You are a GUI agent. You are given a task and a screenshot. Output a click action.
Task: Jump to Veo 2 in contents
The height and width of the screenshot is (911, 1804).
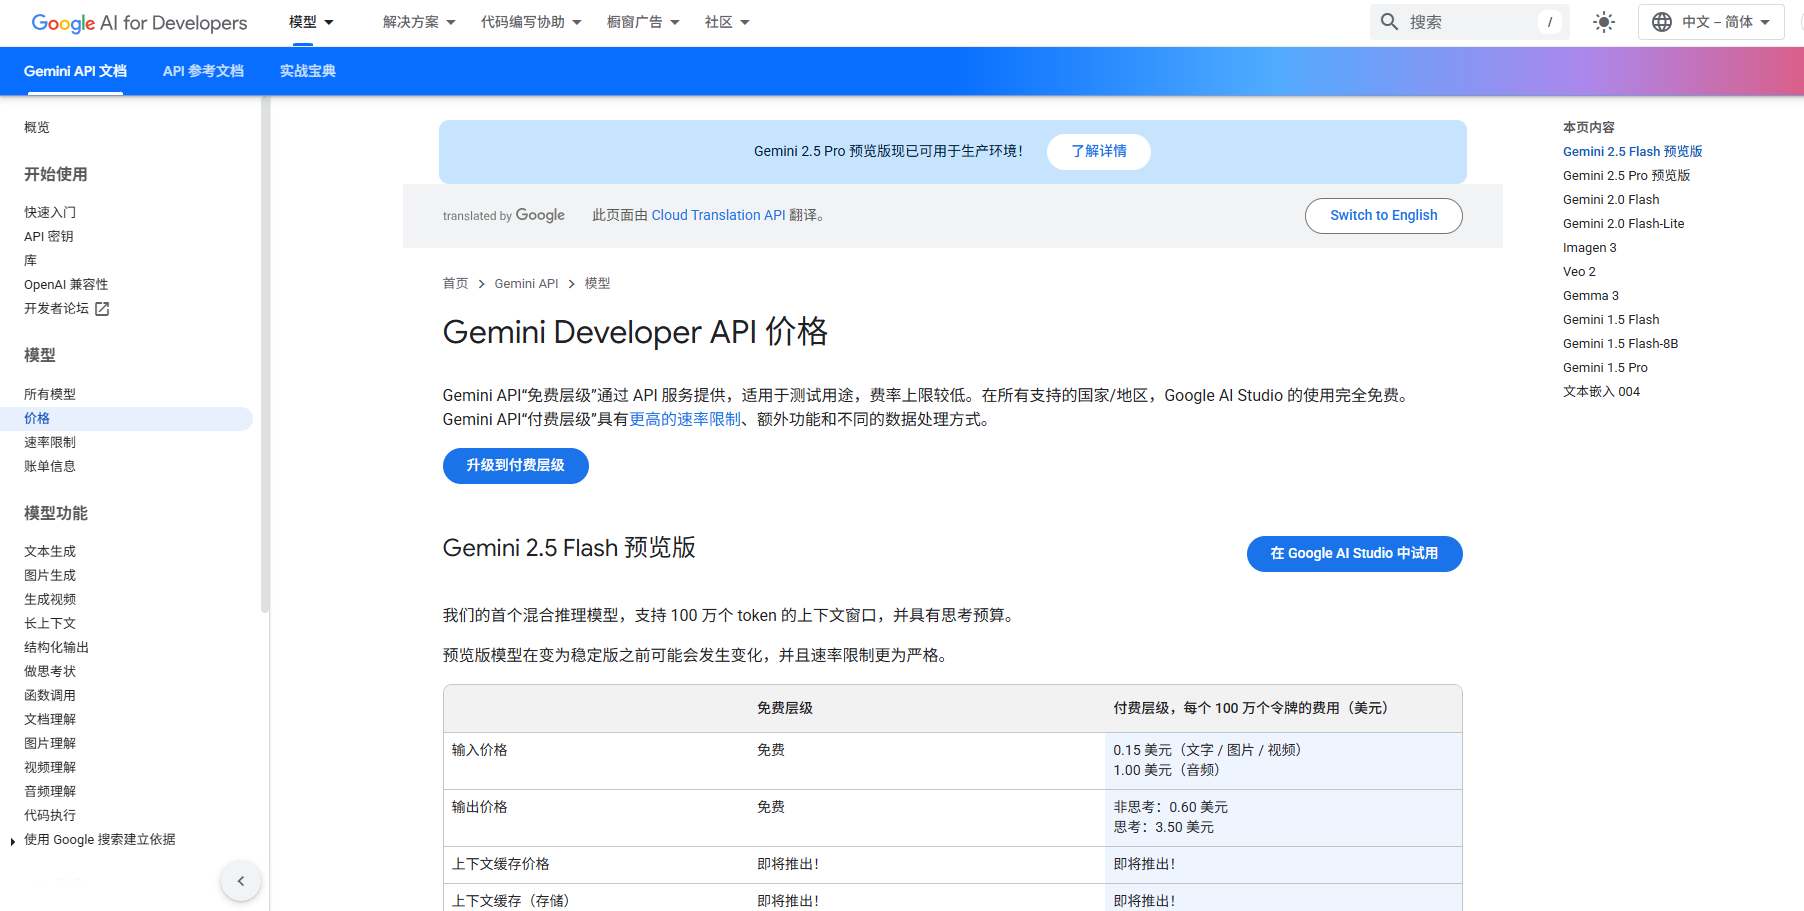(1579, 272)
